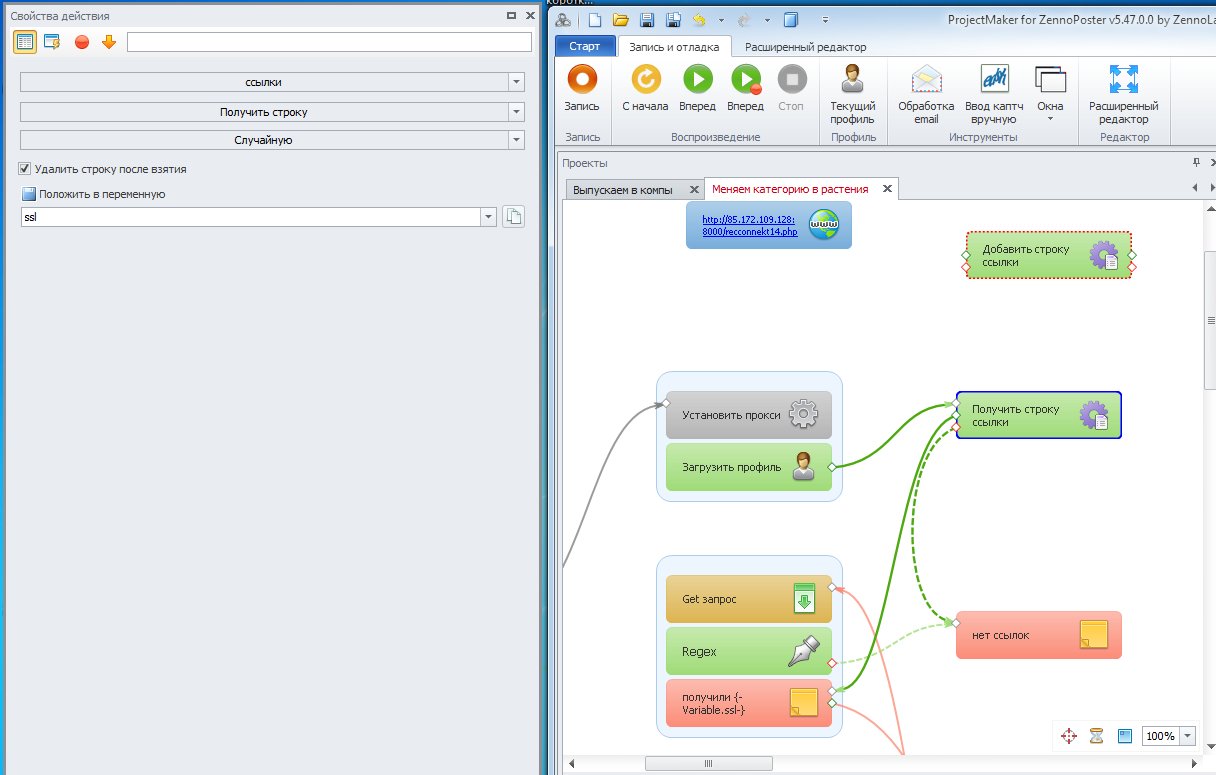The image size is (1216, 775).
Task: Undo the last action
Action: (x=699, y=20)
